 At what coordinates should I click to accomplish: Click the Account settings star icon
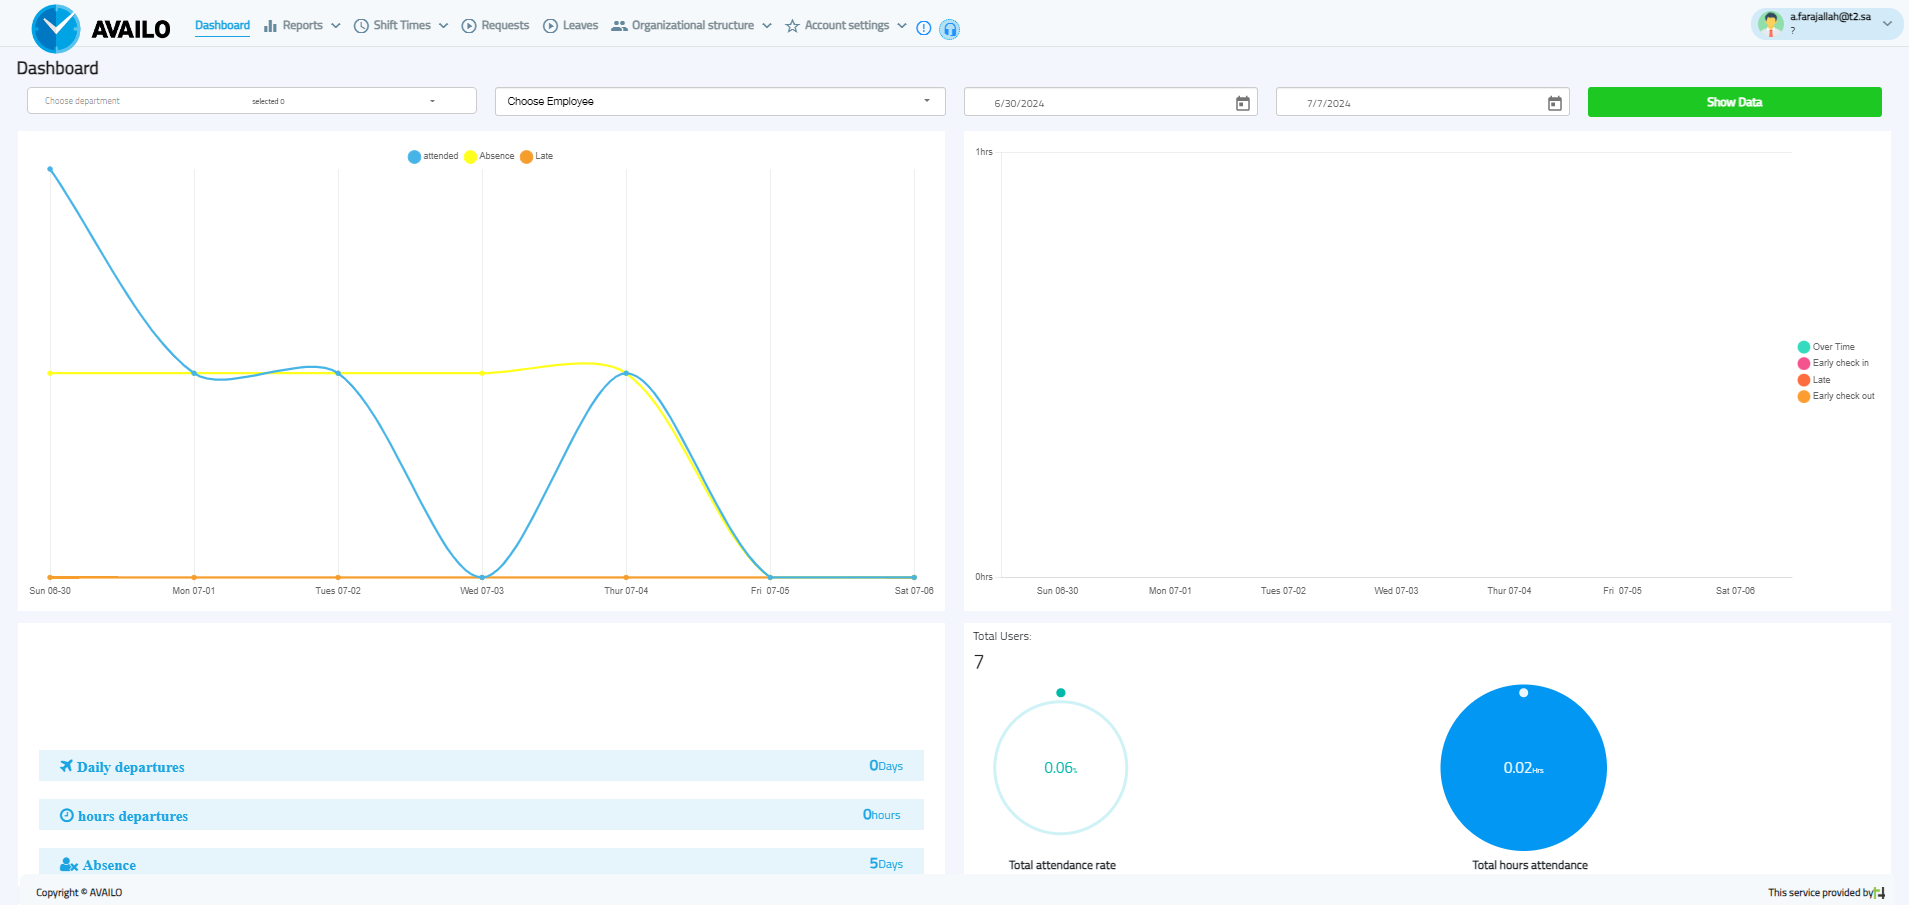tap(792, 26)
